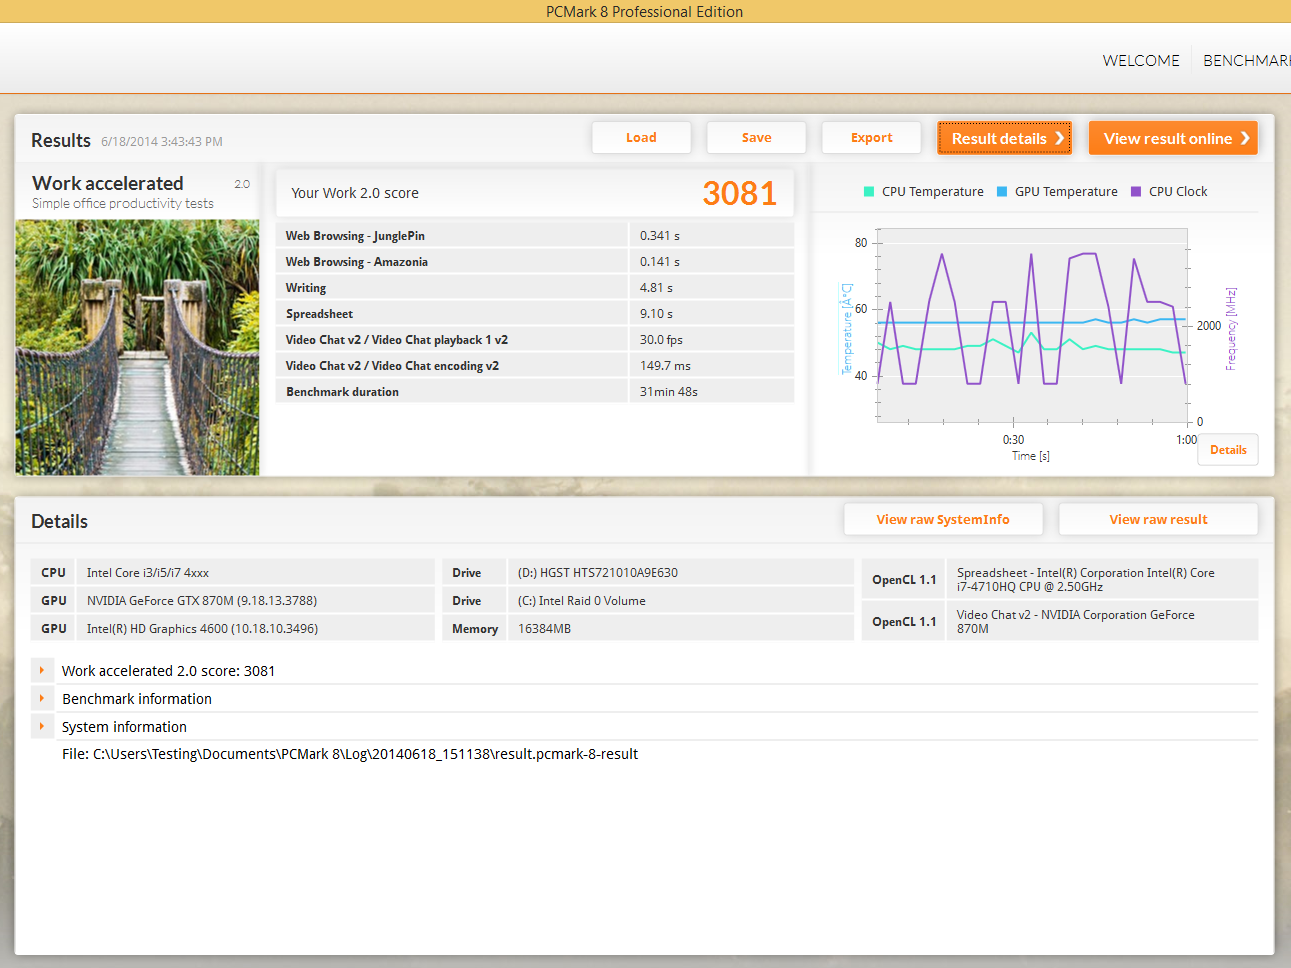Click the temperature and clock chart area
Image resolution: width=1291 pixels, height=968 pixels.
pos(1032,325)
